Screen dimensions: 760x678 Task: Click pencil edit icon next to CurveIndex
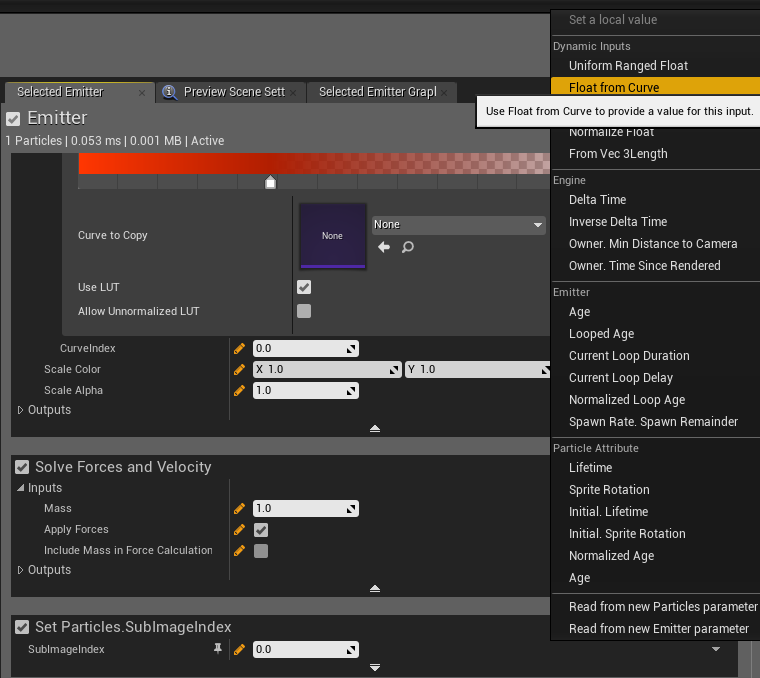239,348
